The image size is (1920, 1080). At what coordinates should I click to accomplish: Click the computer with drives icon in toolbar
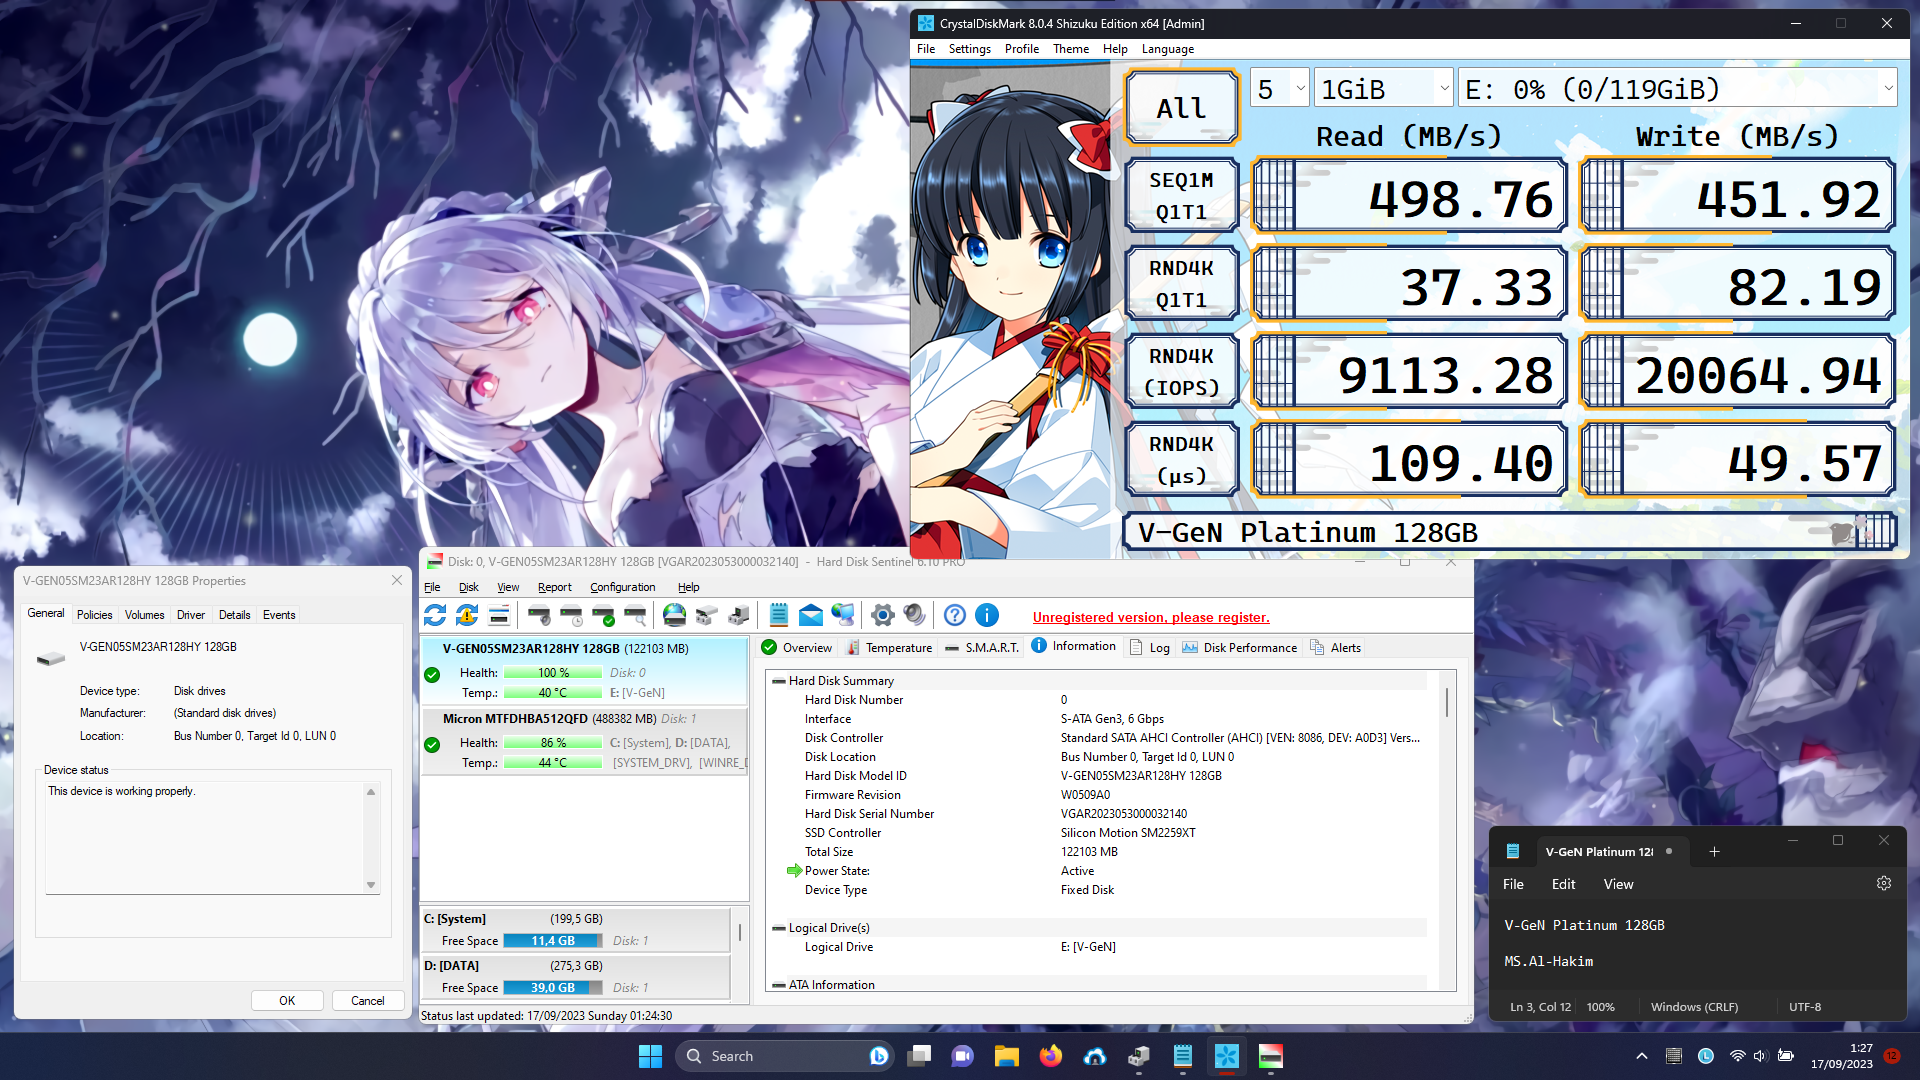(739, 615)
